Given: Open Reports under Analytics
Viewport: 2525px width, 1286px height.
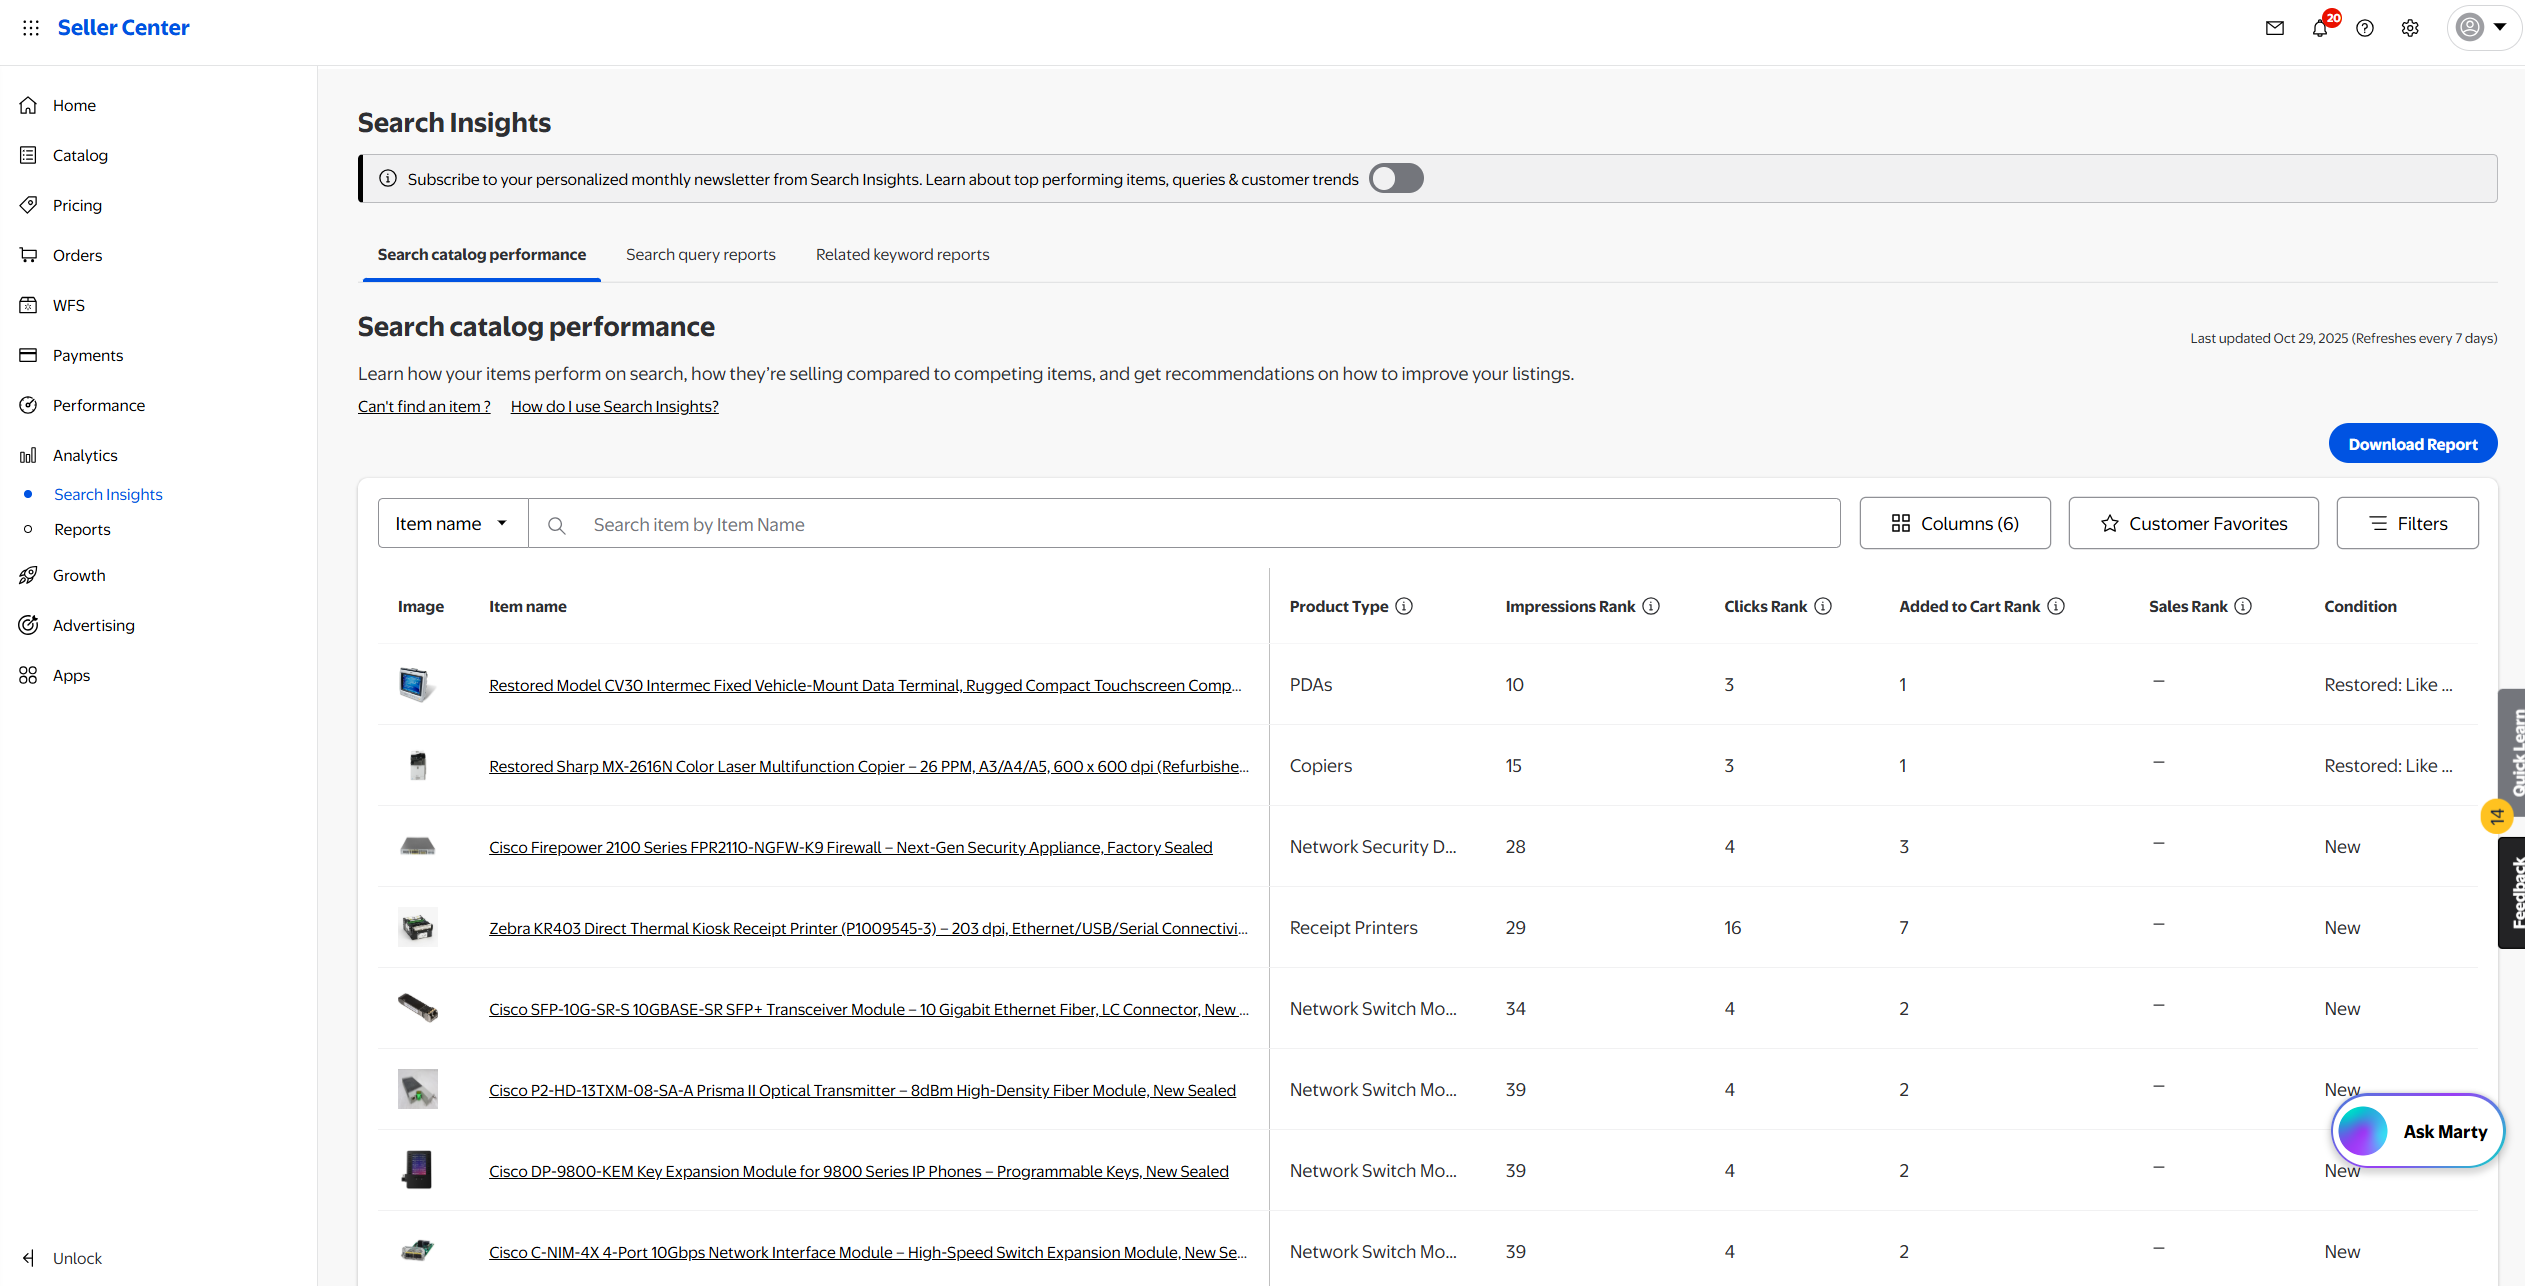Looking at the screenshot, I should pos(82,529).
